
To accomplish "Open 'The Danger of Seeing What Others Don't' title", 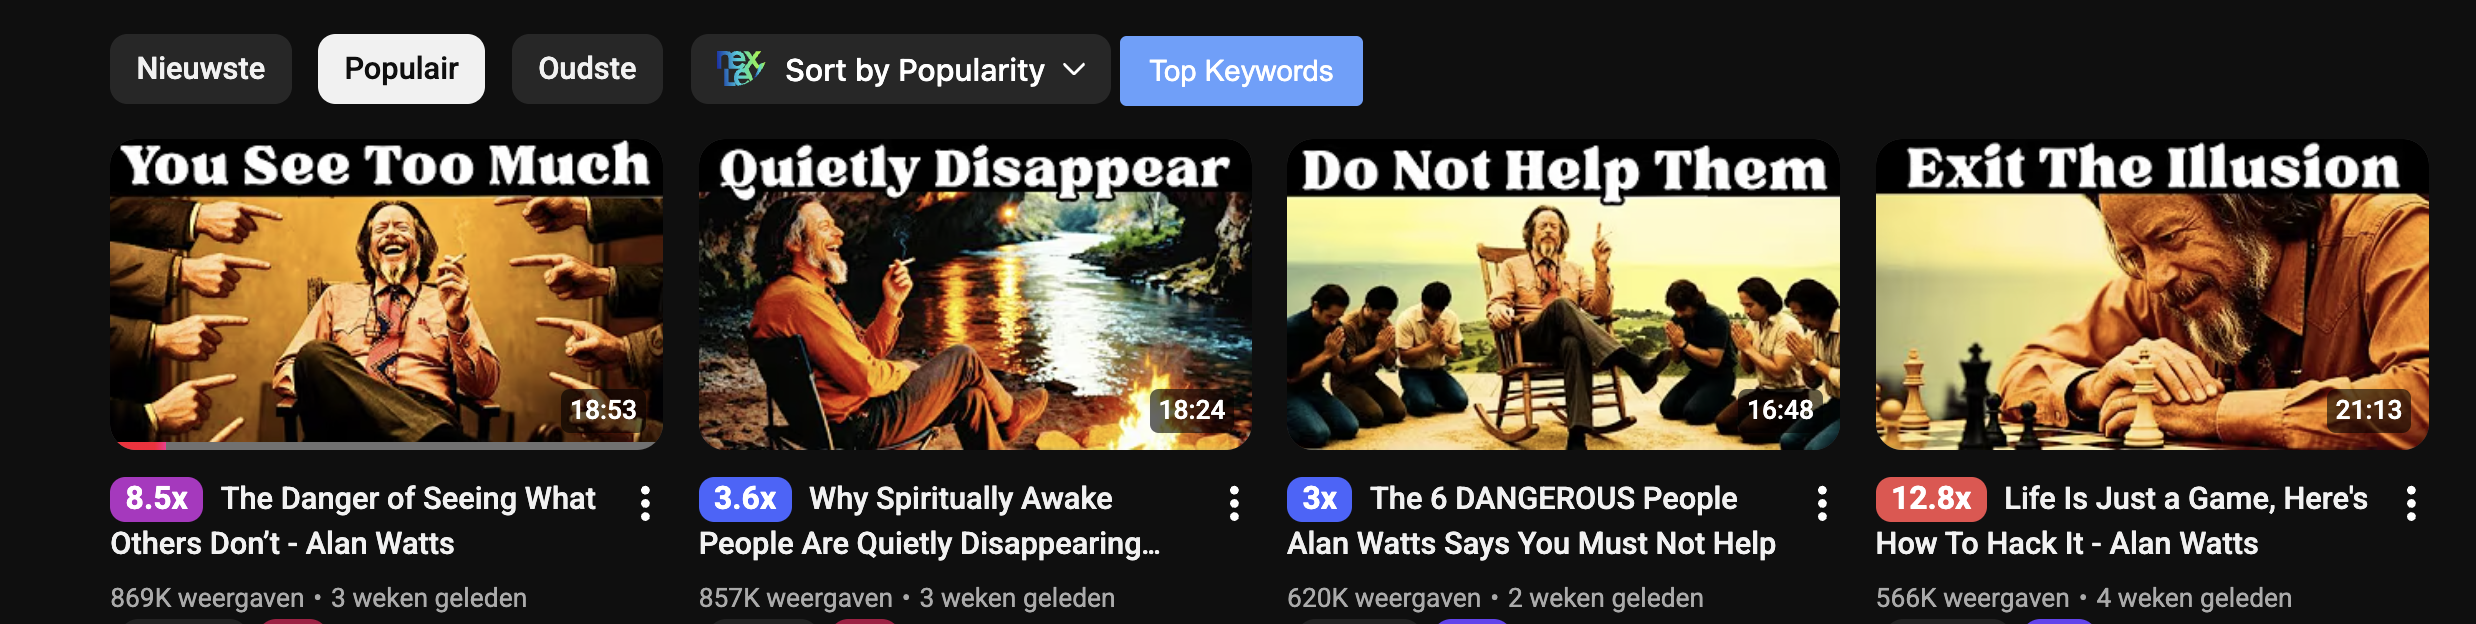I will [x=355, y=521].
